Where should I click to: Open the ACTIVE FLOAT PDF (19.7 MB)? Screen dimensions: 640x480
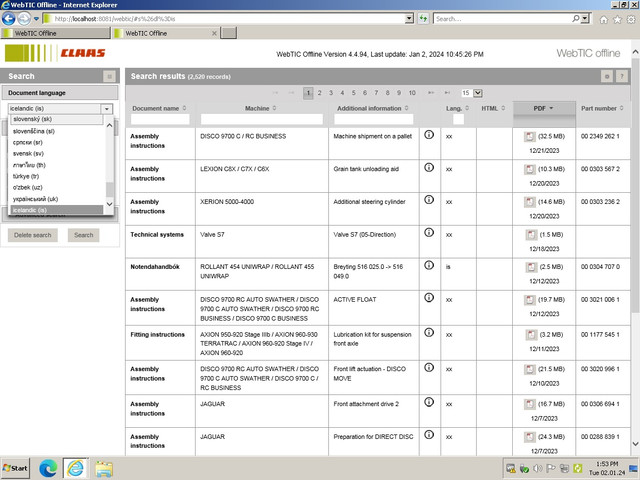pyautogui.click(x=529, y=300)
